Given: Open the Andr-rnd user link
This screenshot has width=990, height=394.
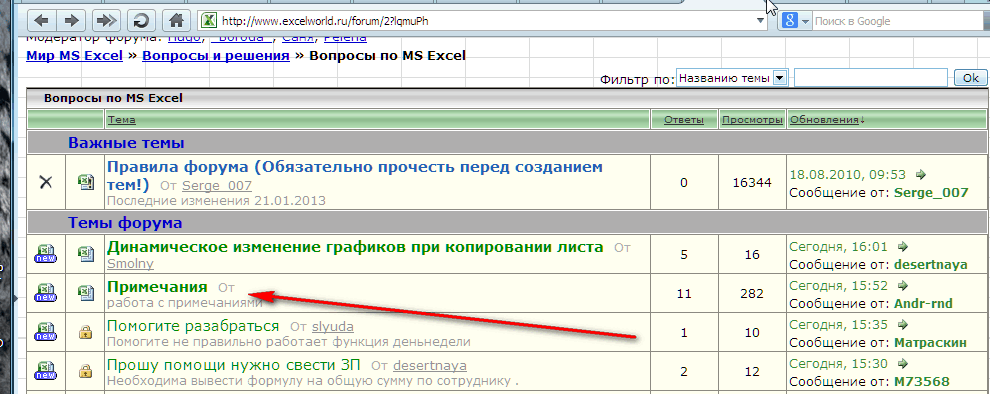Looking at the screenshot, I should pyautogui.click(x=924, y=304).
